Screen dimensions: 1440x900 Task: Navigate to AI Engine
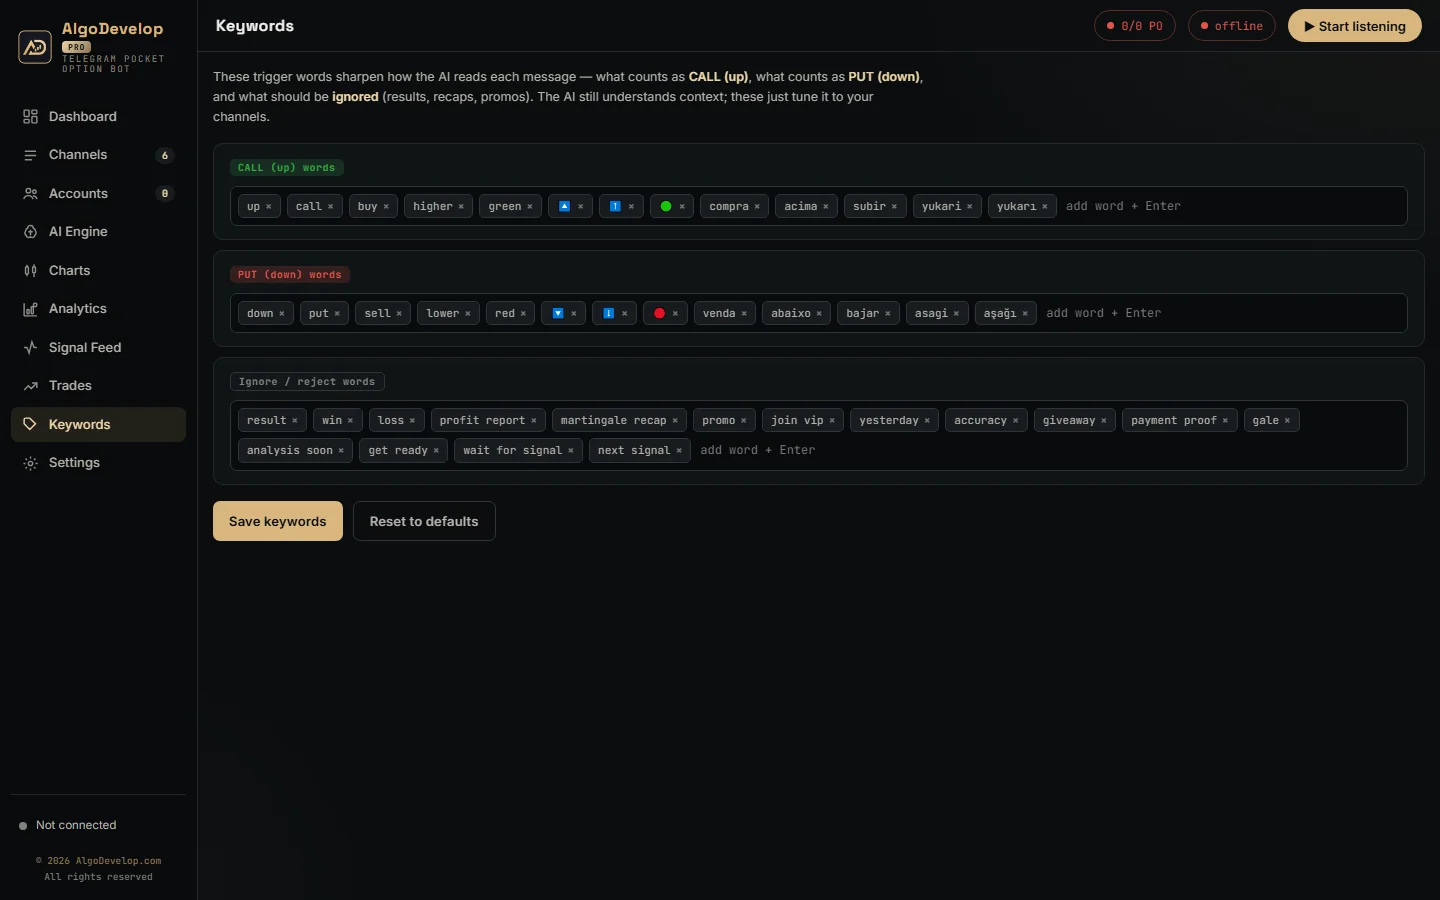98,232
